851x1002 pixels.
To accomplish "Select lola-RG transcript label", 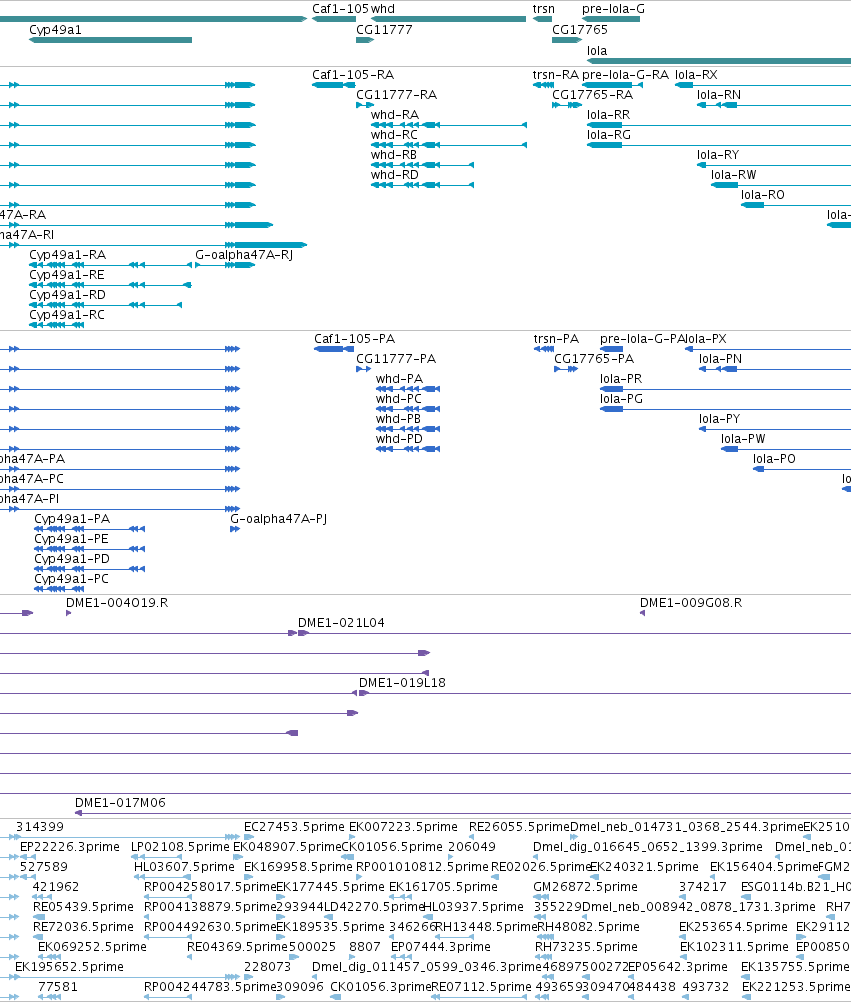I will pos(609,135).
